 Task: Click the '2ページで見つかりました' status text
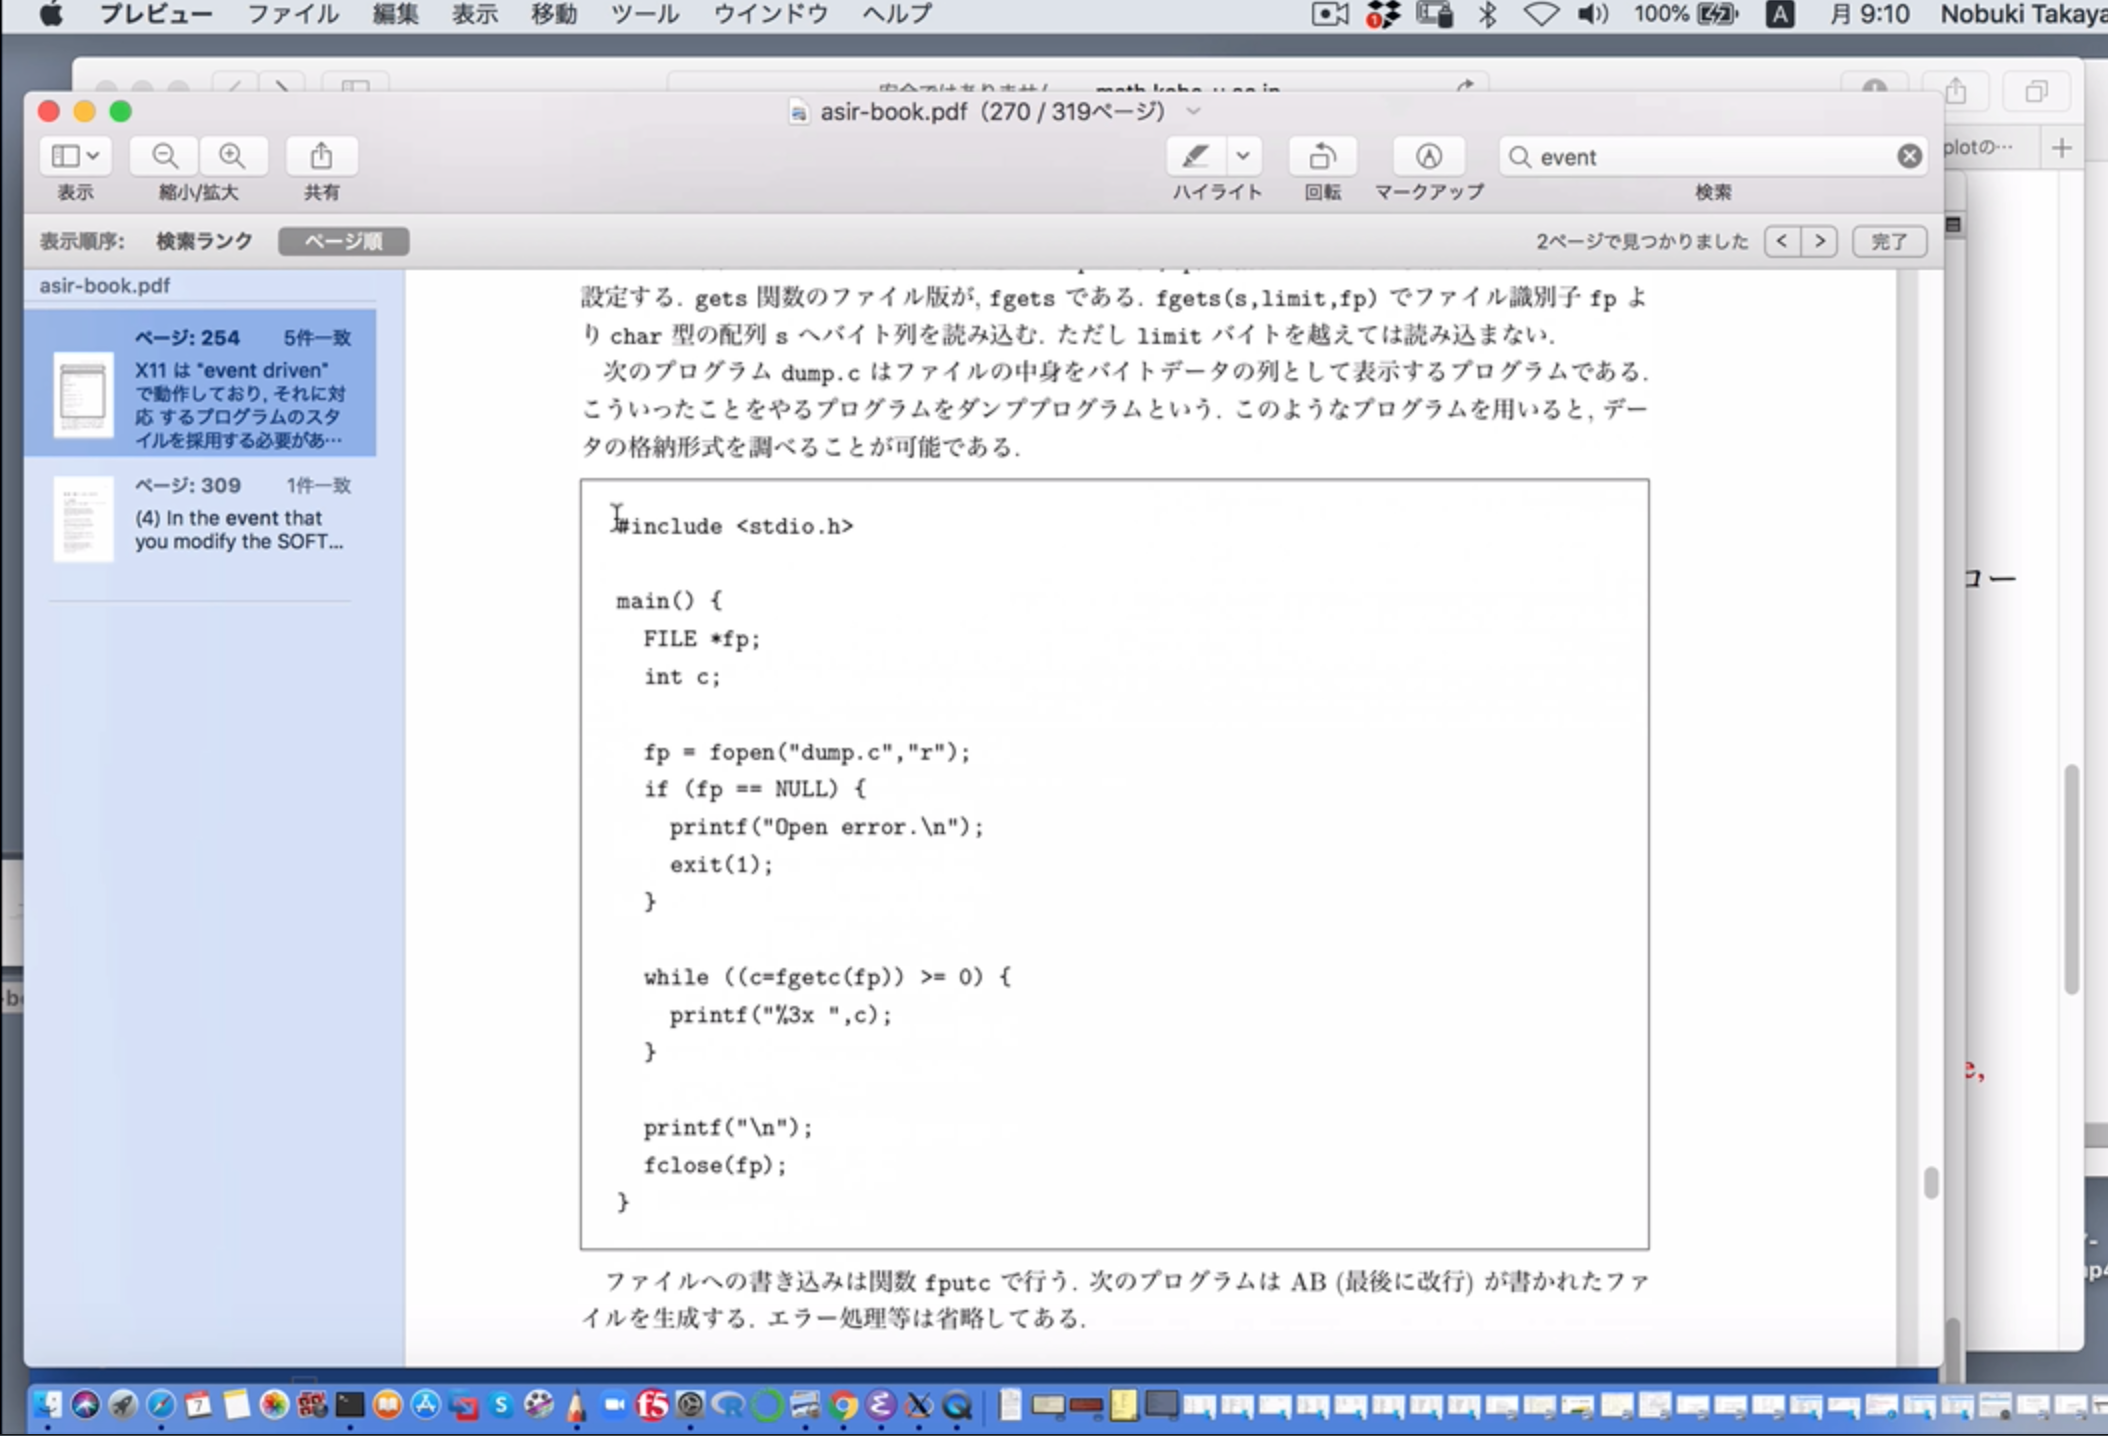point(1642,241)
